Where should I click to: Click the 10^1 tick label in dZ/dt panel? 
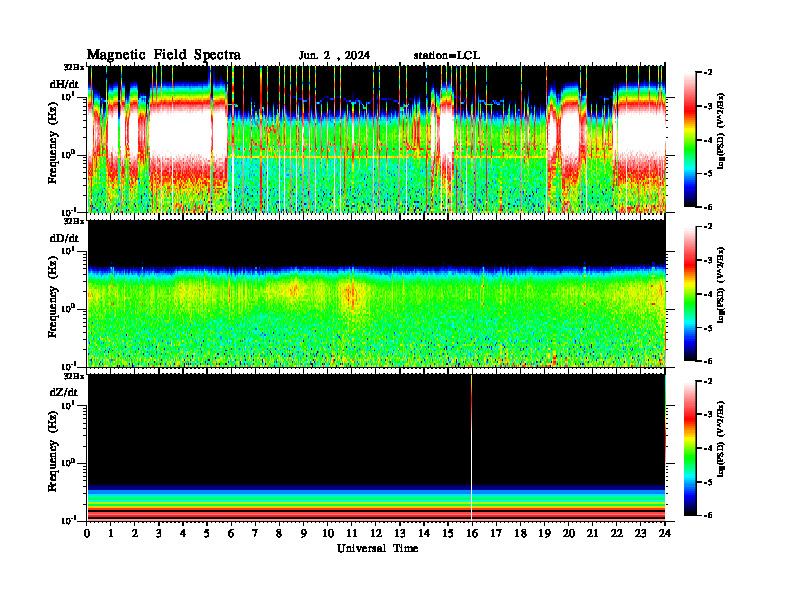[68, 404]
